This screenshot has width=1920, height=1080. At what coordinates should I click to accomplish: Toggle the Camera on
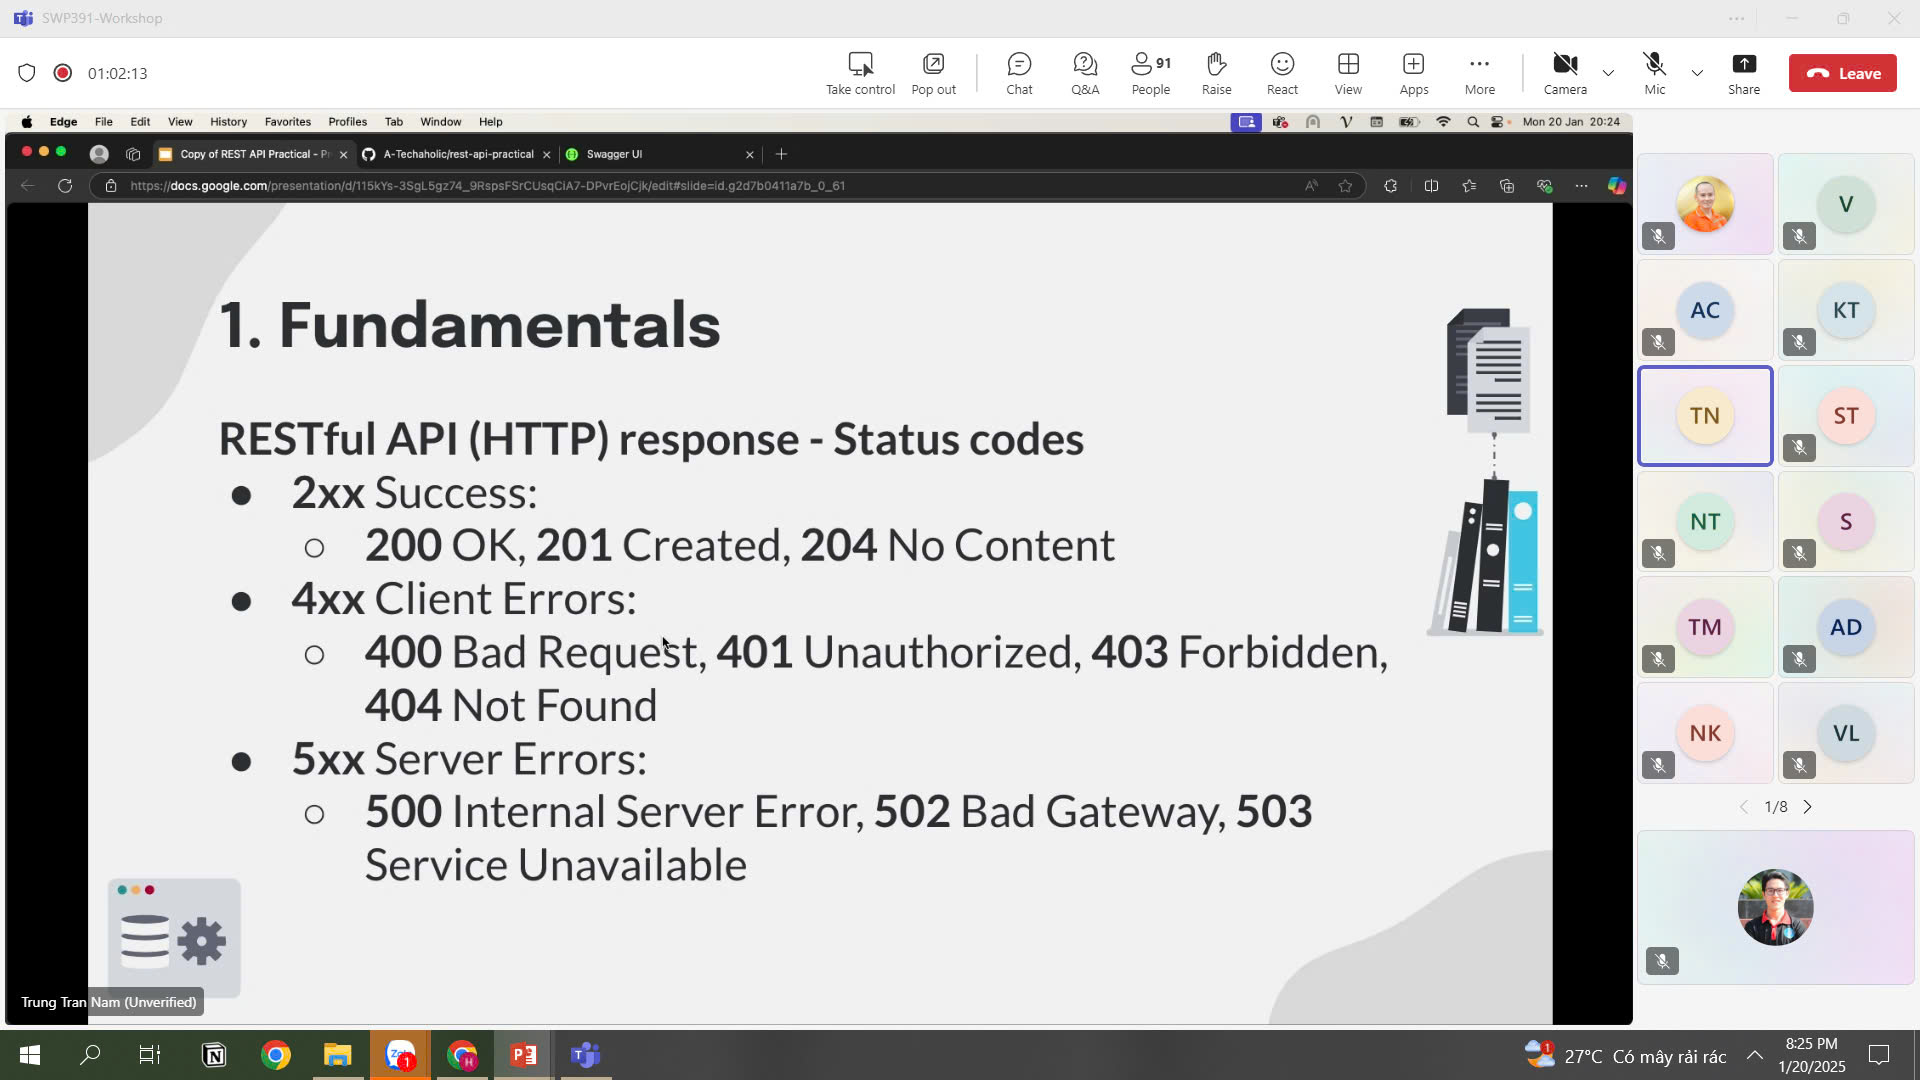tap(1565, 73)
